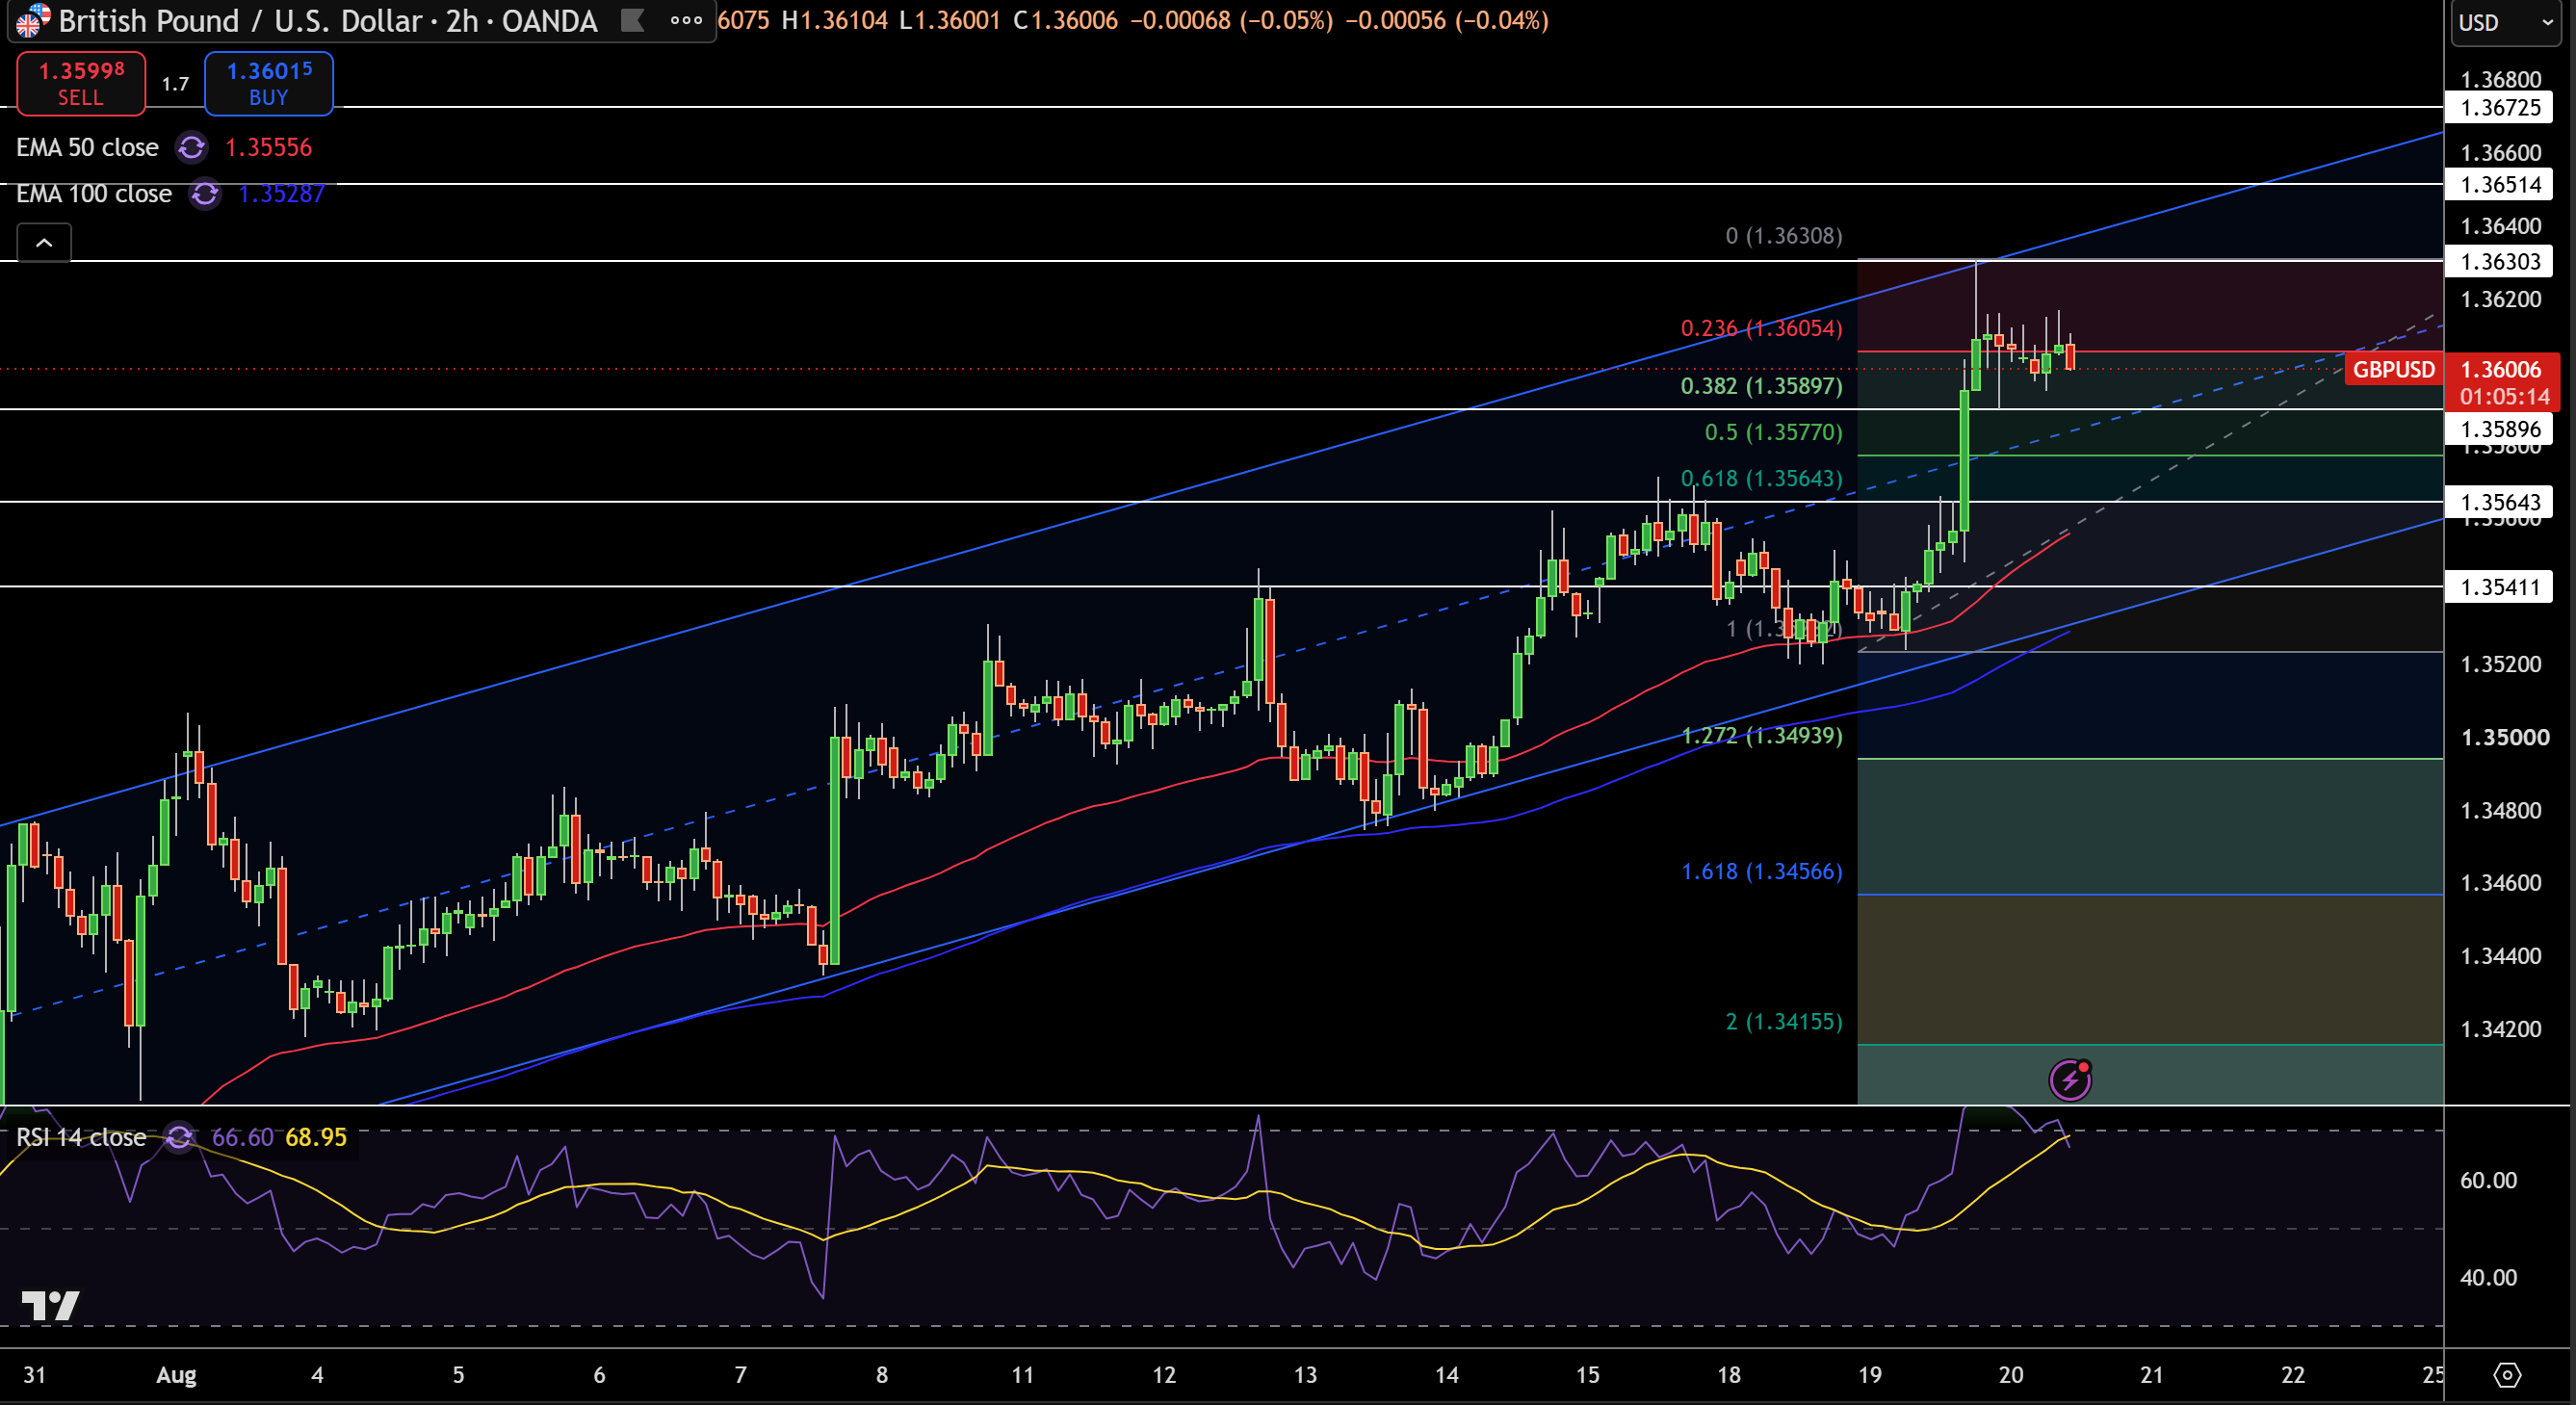Click date 15 on time axis

pos(1587,1375)
